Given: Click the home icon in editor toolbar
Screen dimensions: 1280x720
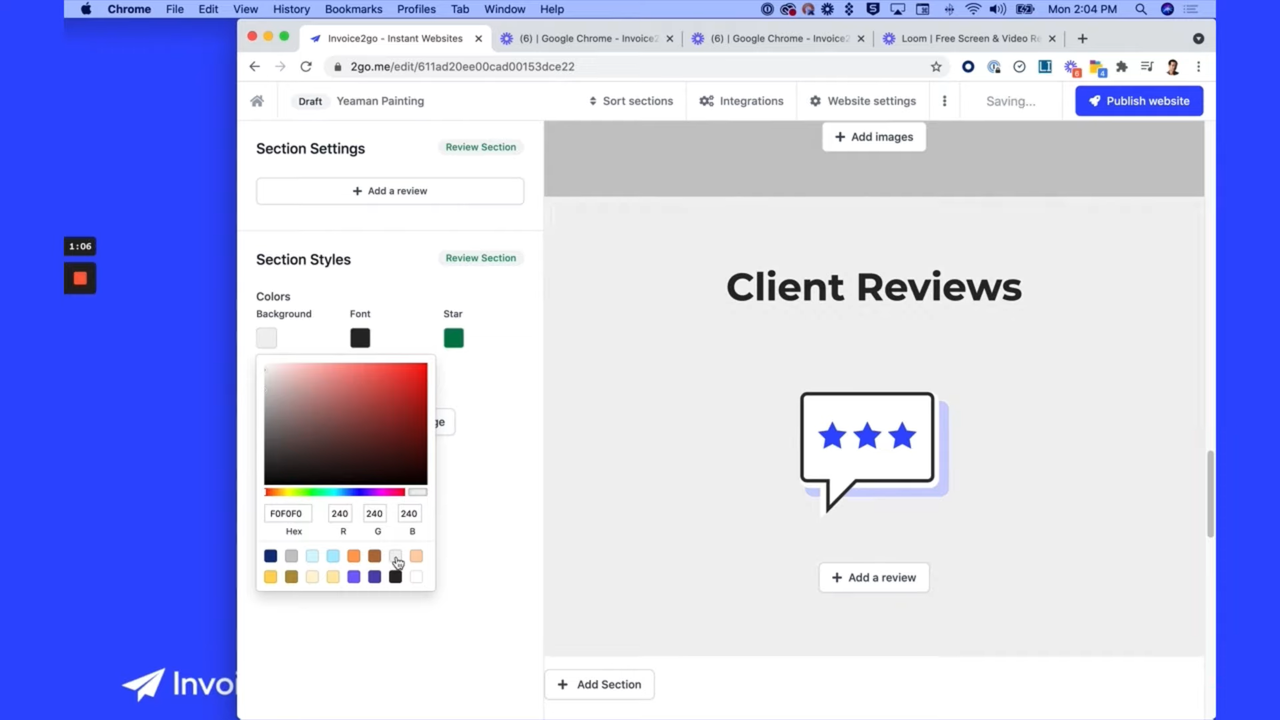Looking at the screenshot, I should (257, 101).
